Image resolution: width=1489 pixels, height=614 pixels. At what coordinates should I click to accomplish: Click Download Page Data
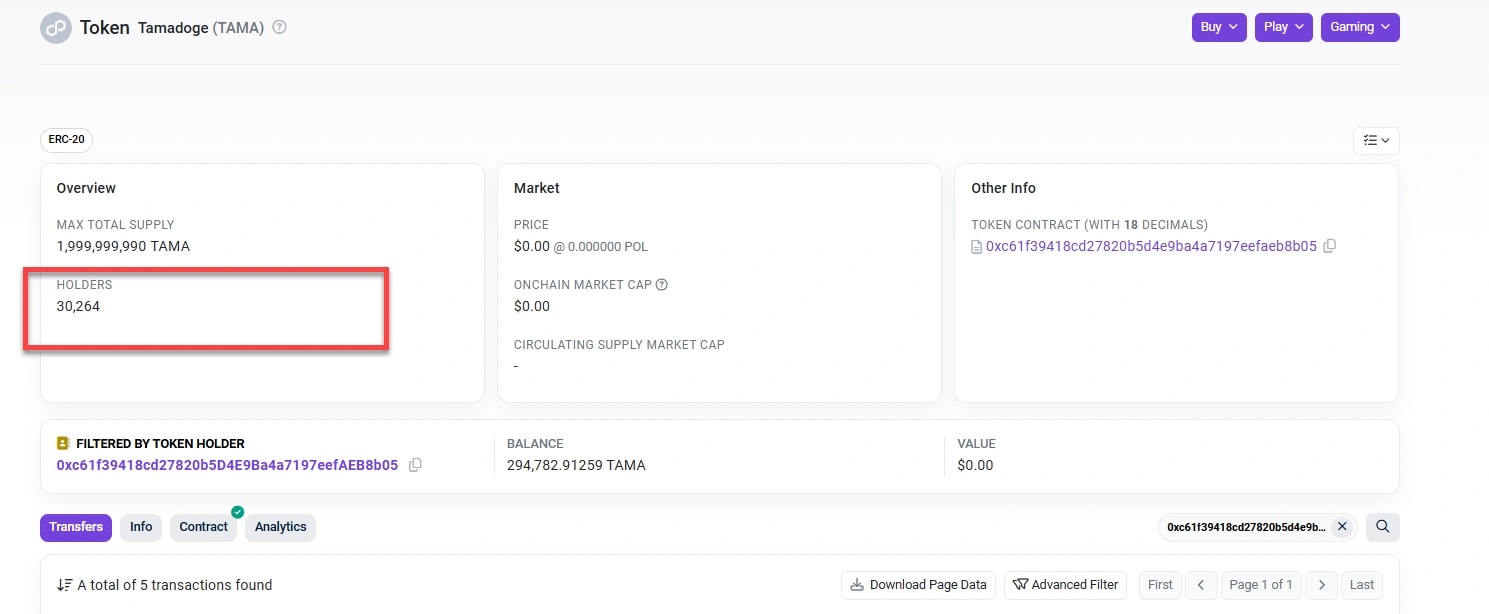pos(917,584)
